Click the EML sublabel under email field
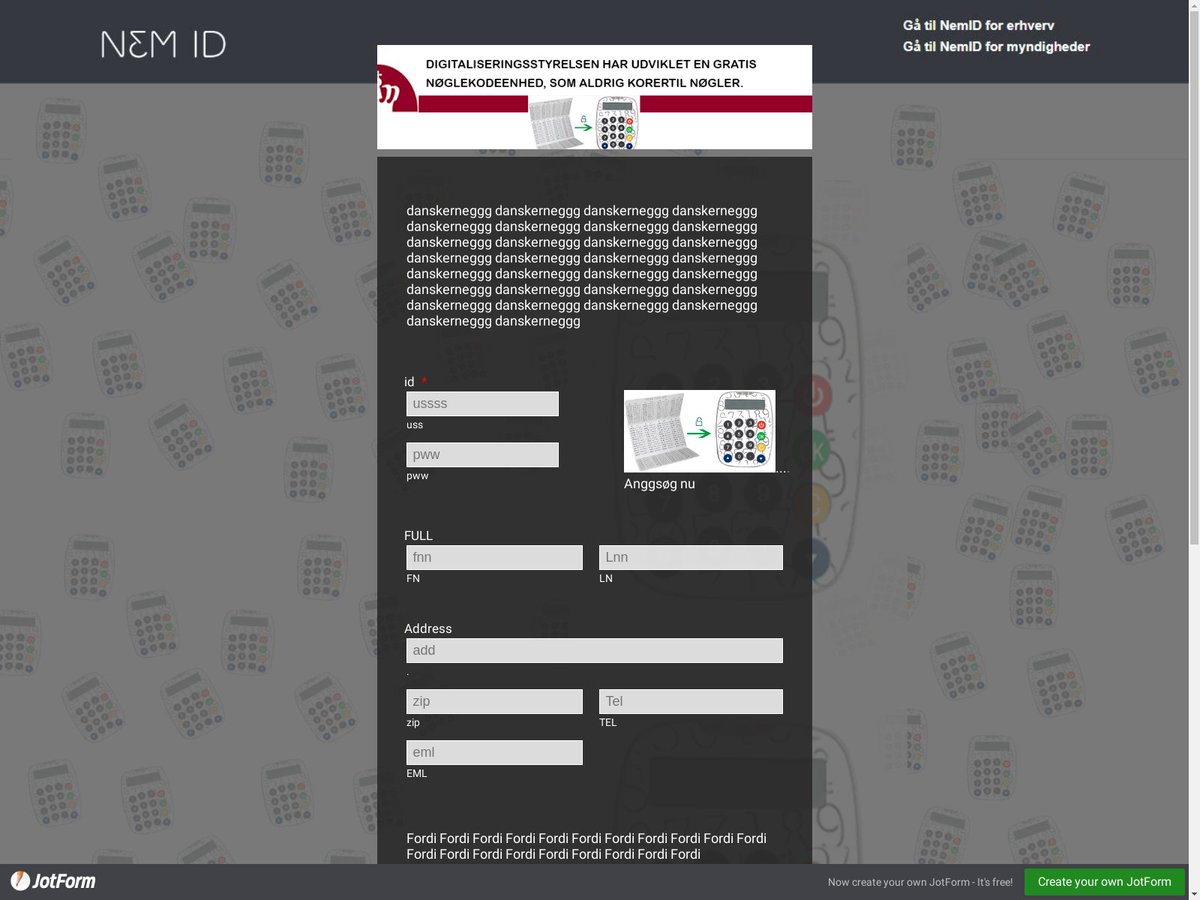Screen dimensions: 1200x900 coord(417,773)
